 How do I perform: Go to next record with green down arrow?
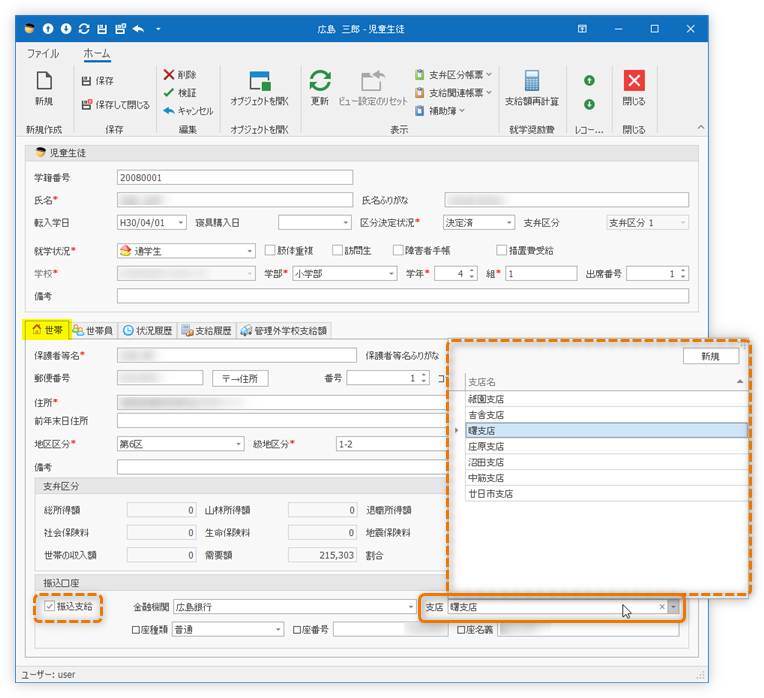589,104
